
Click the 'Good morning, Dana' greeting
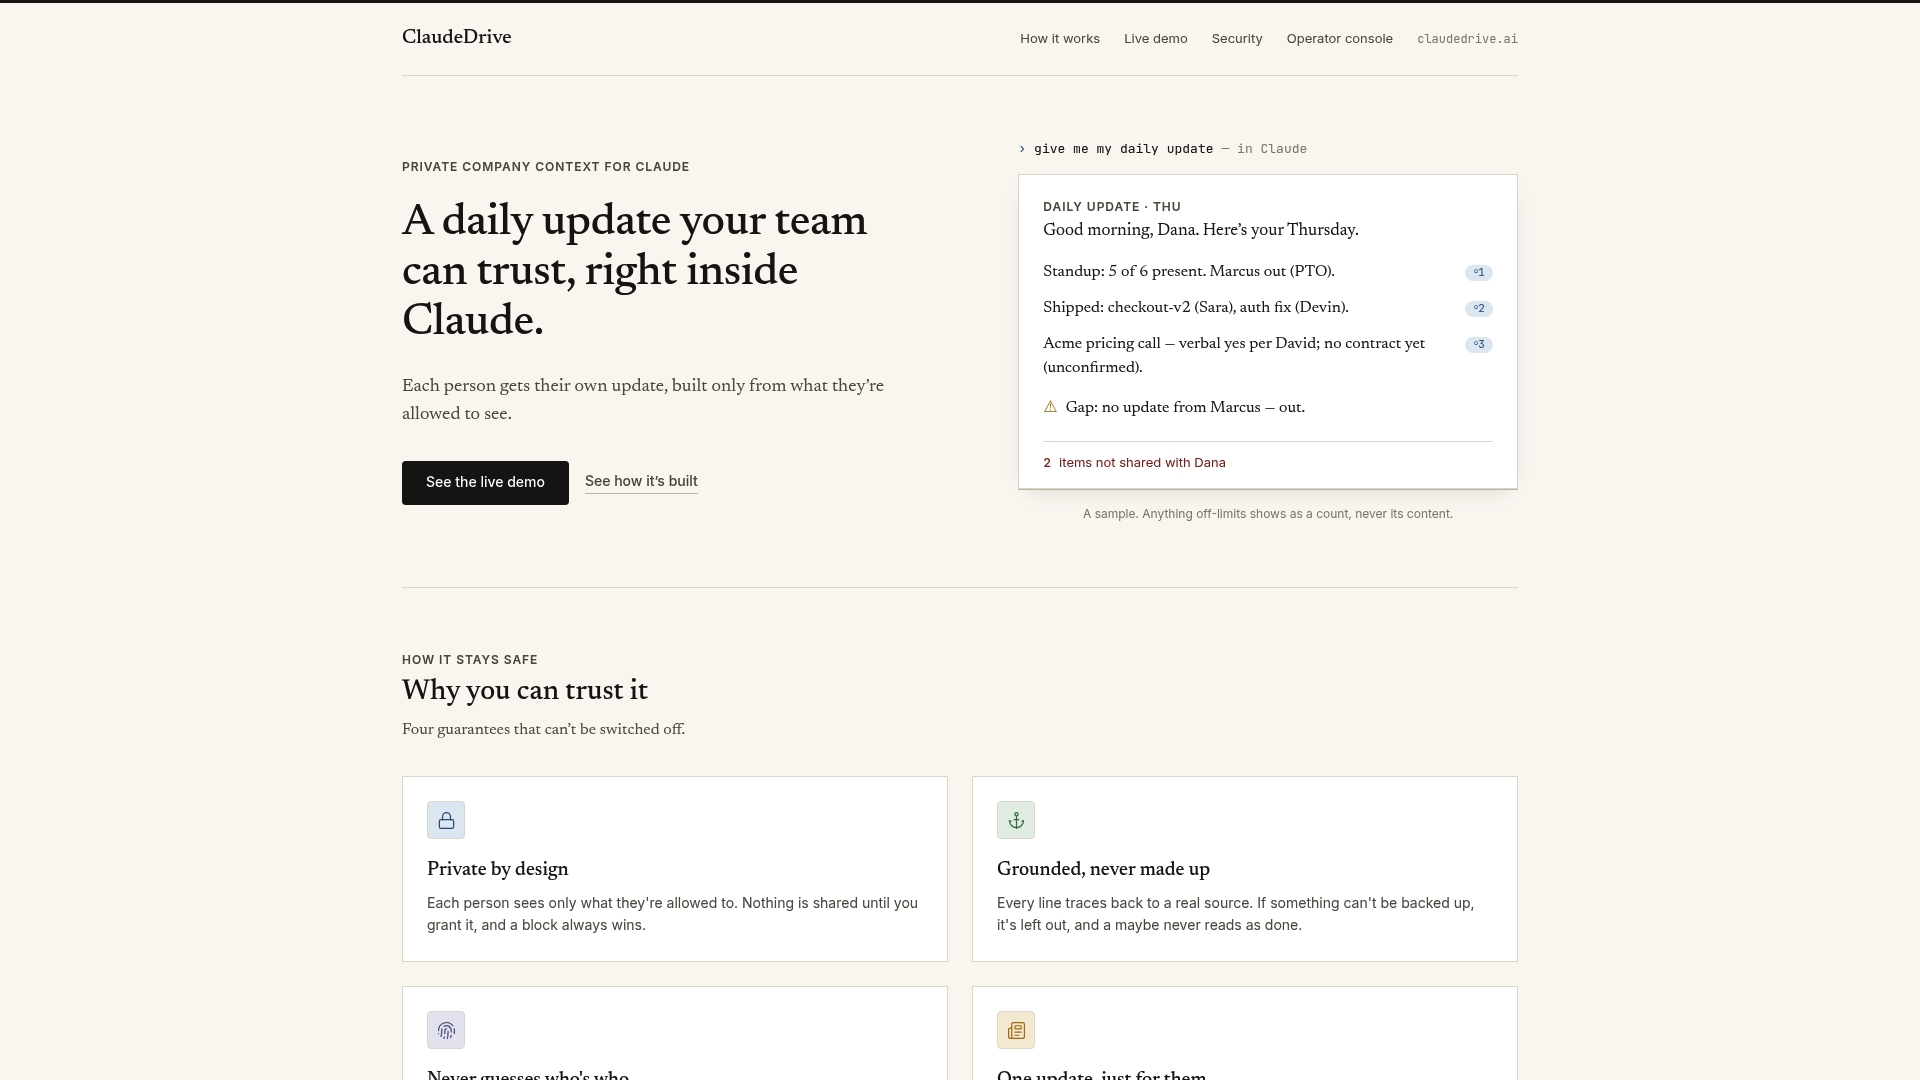(1201, 230)
